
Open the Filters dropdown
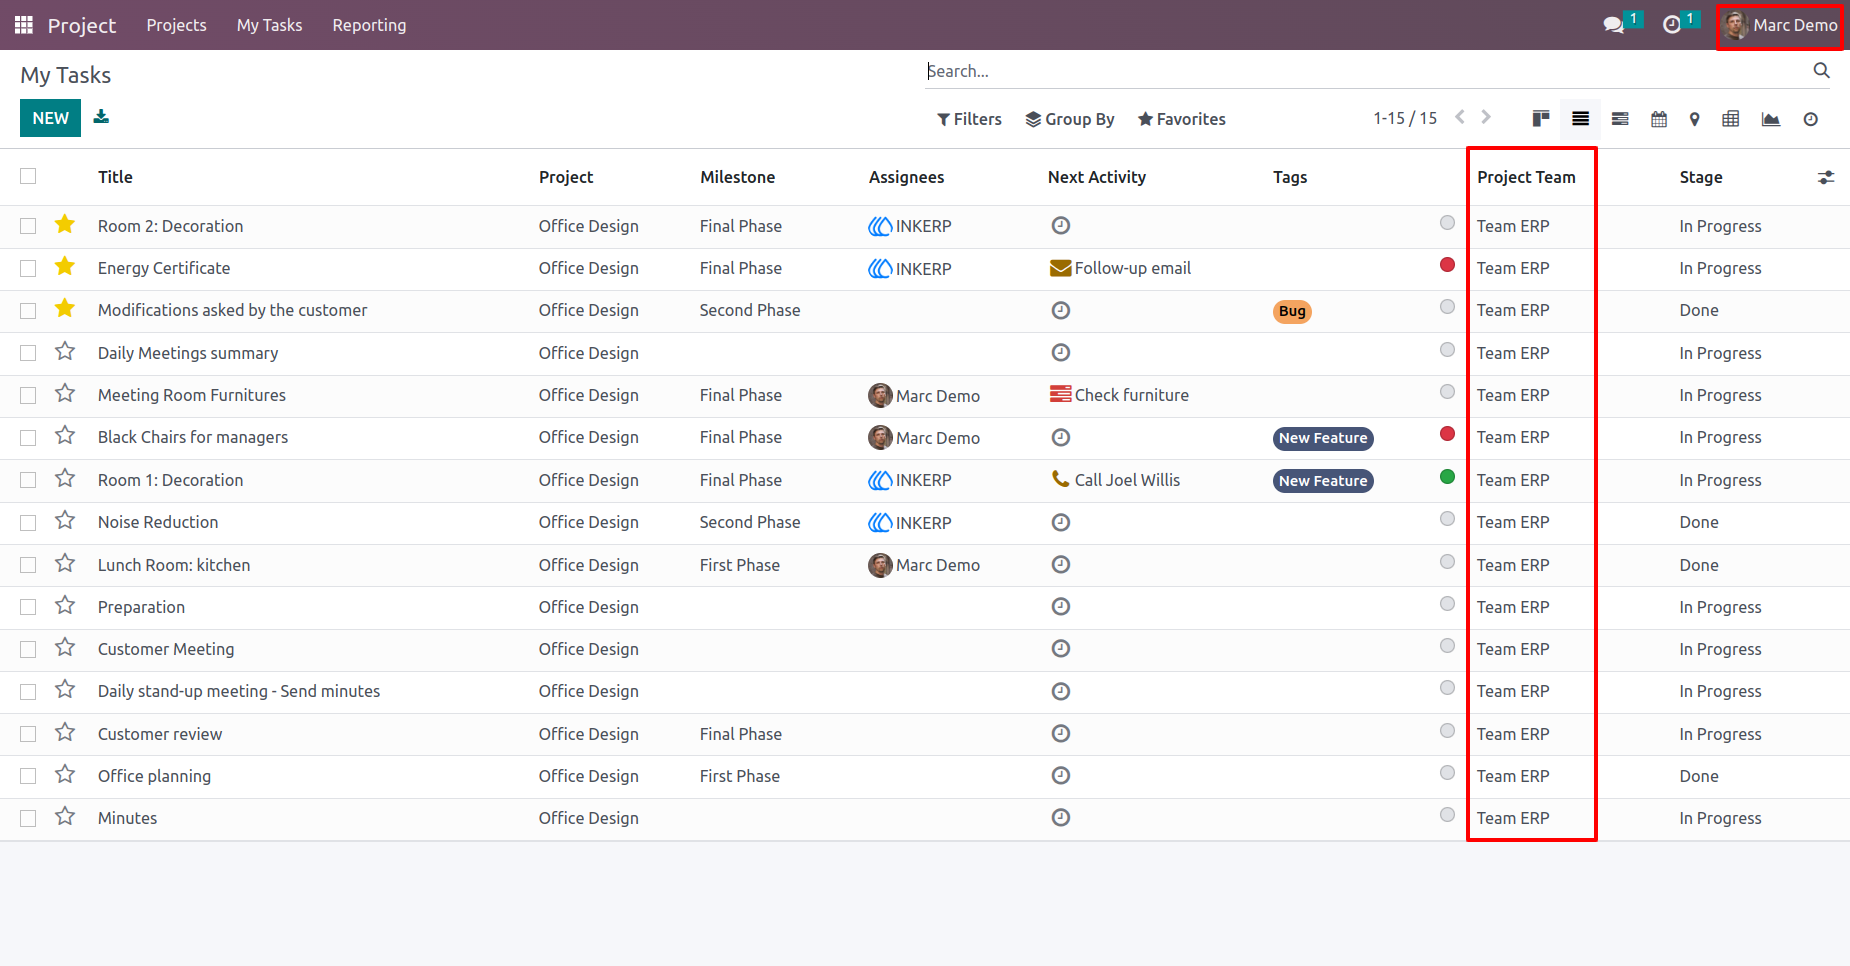coord(969,119)
